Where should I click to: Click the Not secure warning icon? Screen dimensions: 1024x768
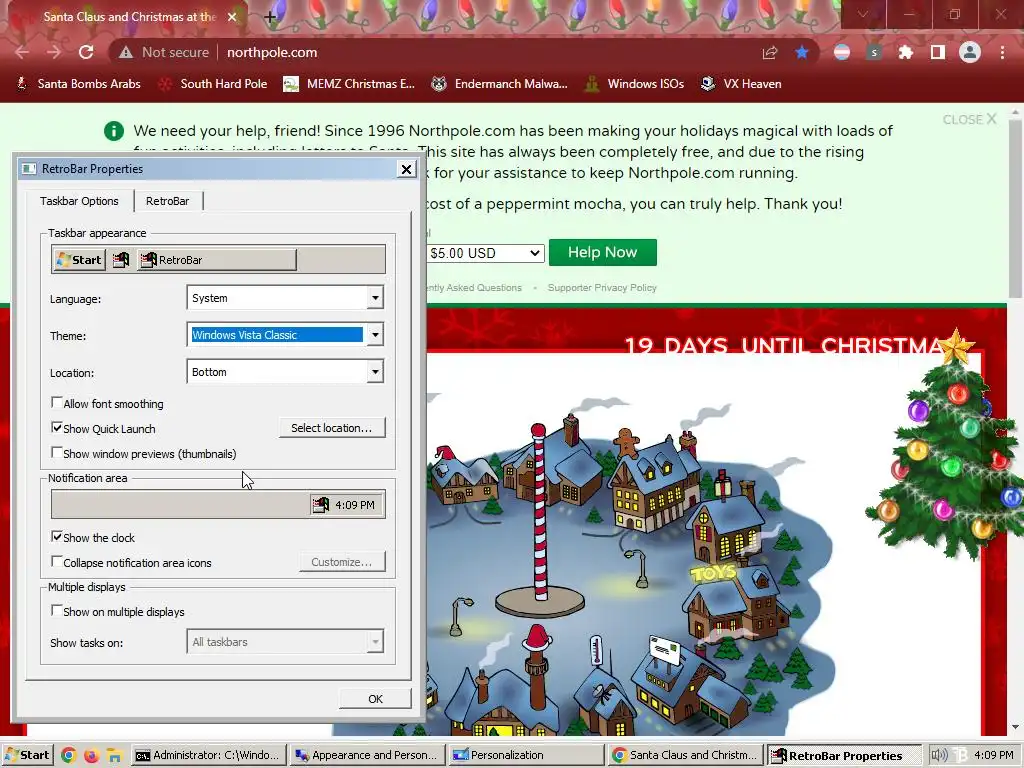pos(125,52)
